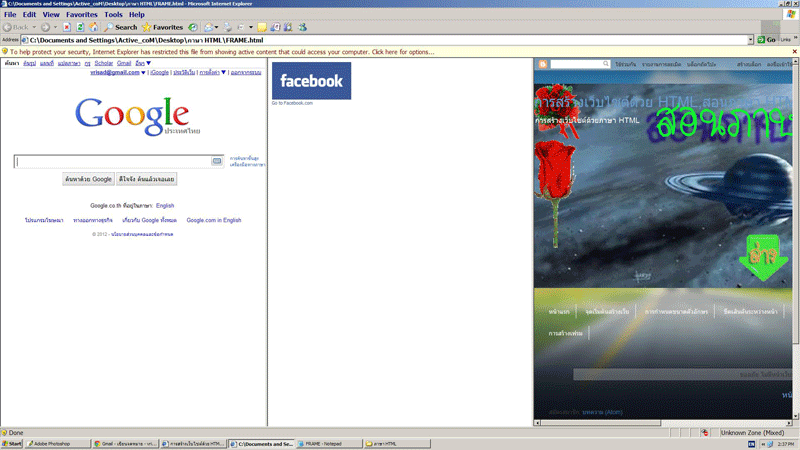Open the Favorites menu
This screenshot has height=450, width=800.
click(82, 15)
